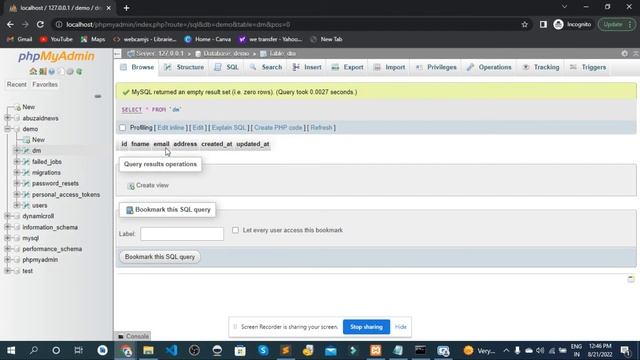Click the green reload navigation panel icon
Image resolution: width=640 pixels, height=360 pixels.
coord(79,71)
